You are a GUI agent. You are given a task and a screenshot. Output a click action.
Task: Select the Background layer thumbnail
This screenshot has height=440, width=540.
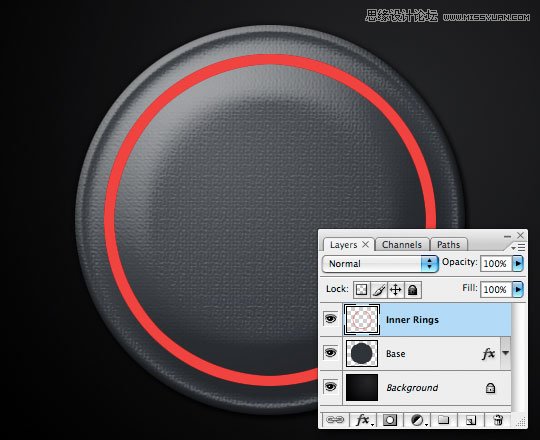pyautogui.click(x=362, y=388)
